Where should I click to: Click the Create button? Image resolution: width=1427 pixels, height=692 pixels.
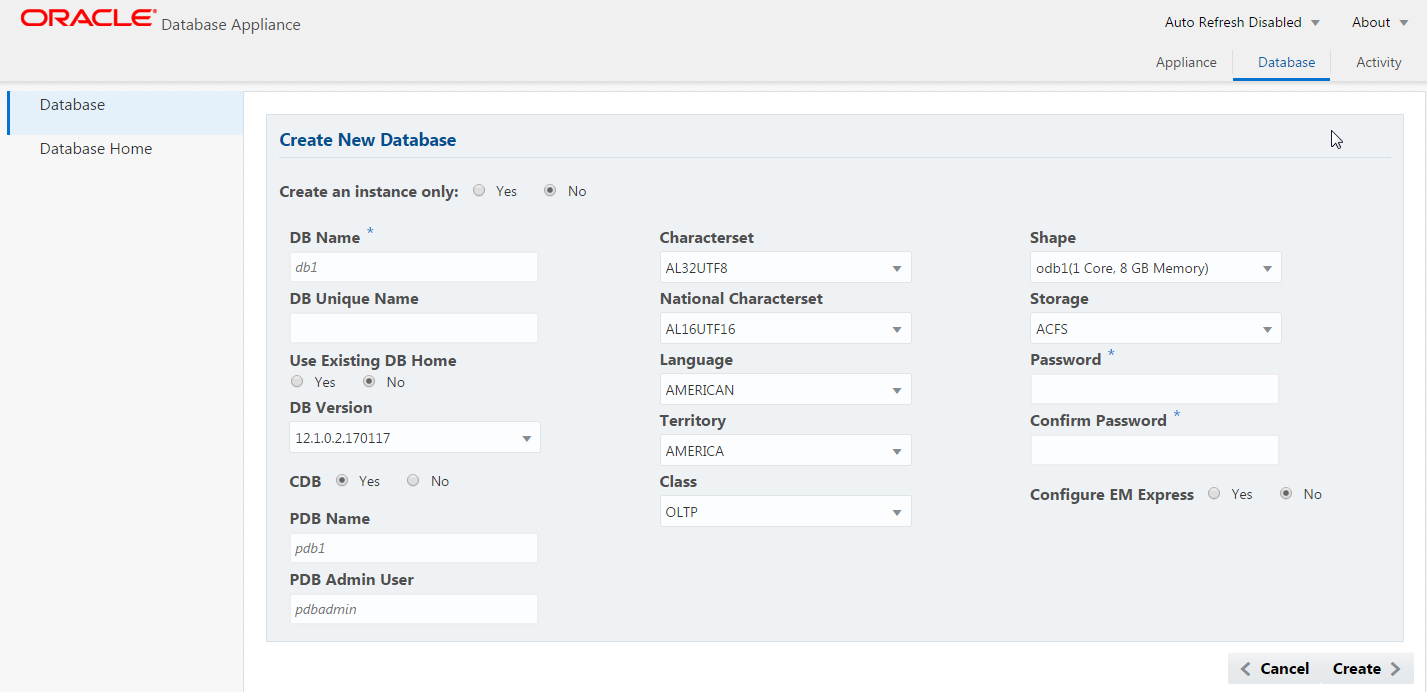click(1366, 669)
